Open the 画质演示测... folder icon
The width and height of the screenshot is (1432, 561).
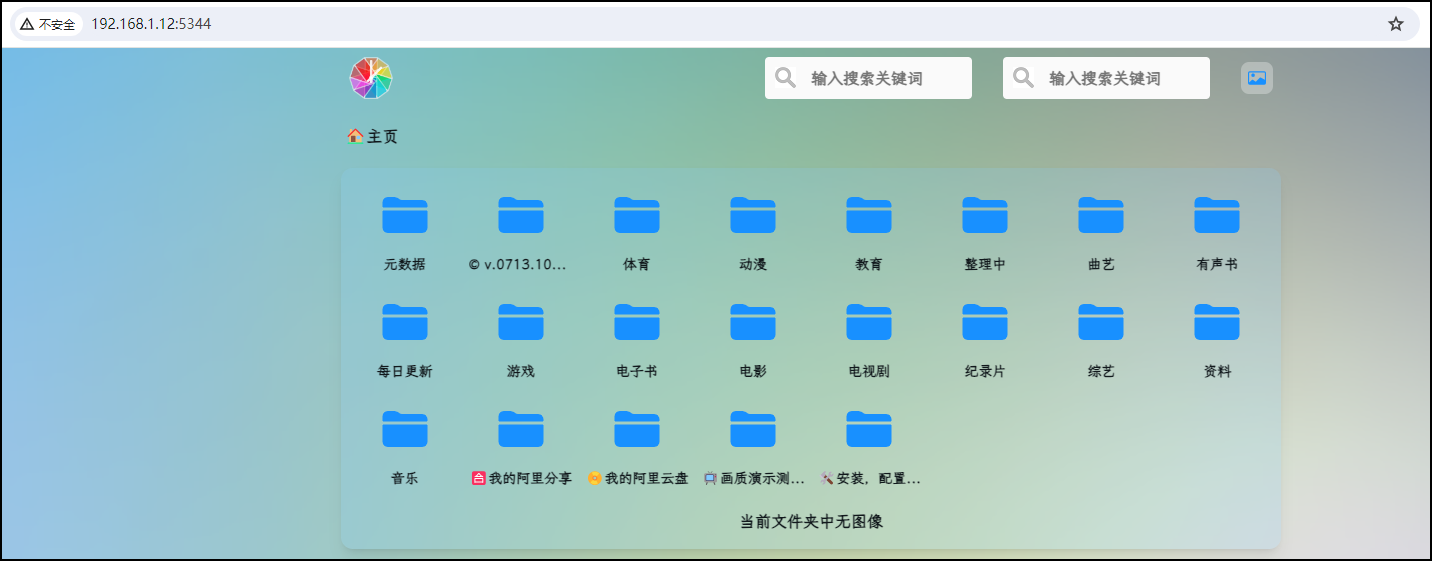(x=753, y=429)
